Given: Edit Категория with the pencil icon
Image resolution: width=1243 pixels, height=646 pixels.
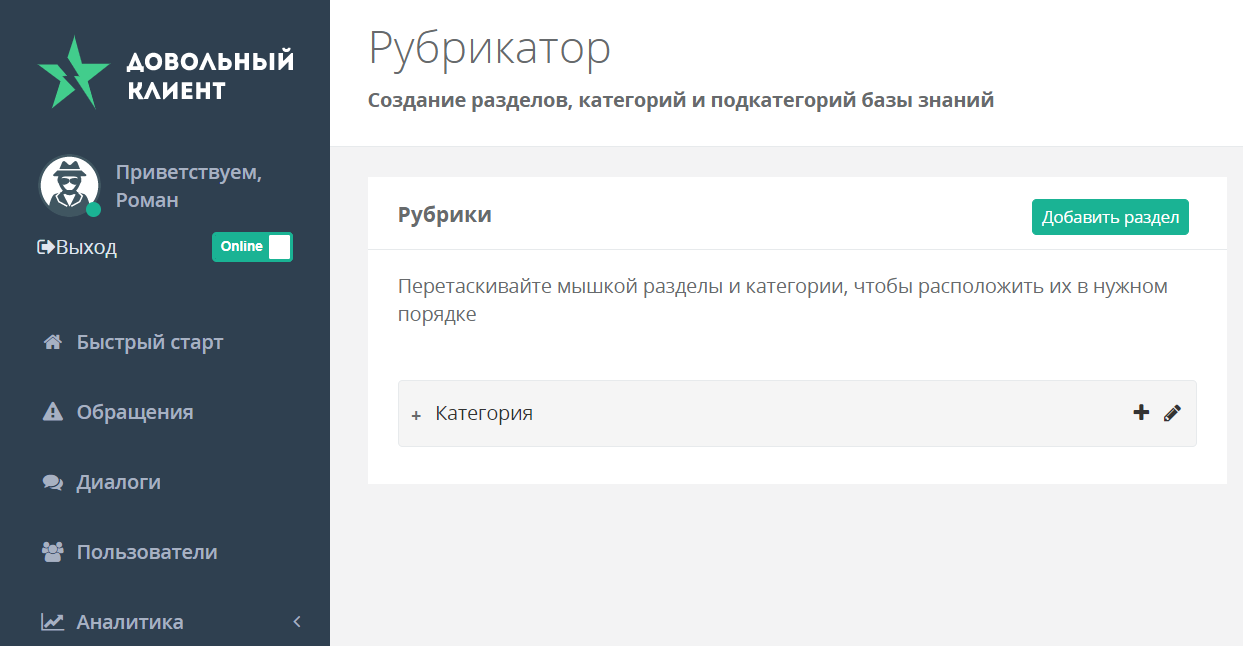Looking at the screenshot, I should coord(1172,413).
